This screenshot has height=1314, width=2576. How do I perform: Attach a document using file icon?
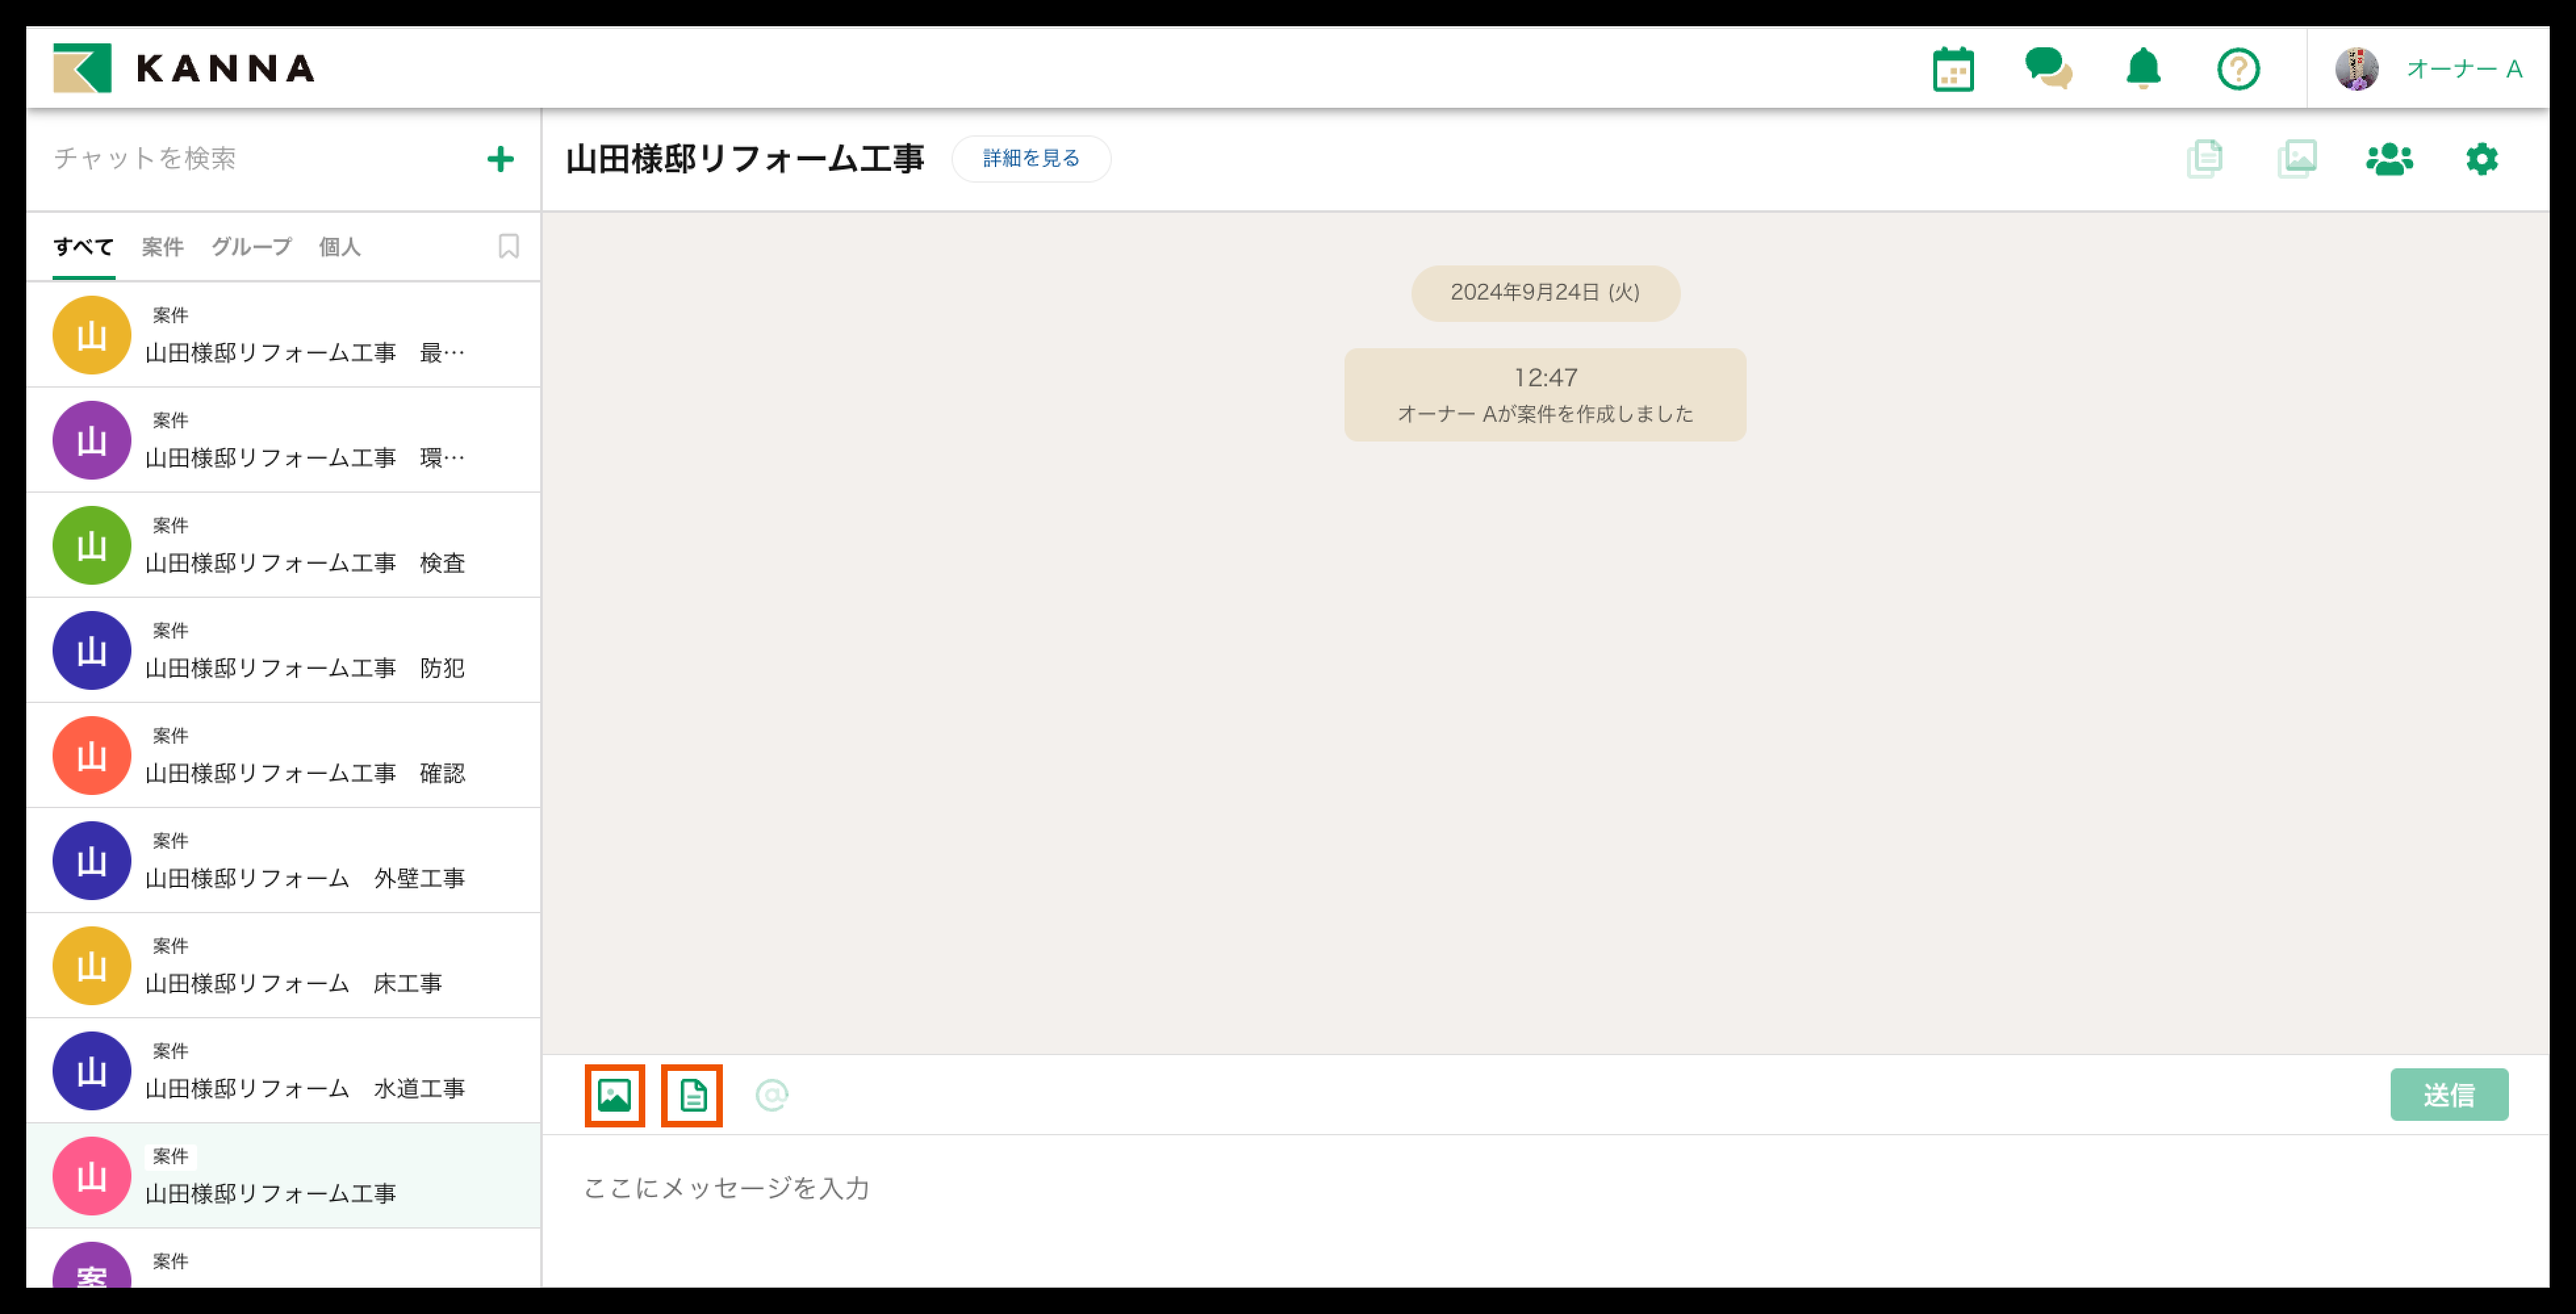[x=692, y=1095]
